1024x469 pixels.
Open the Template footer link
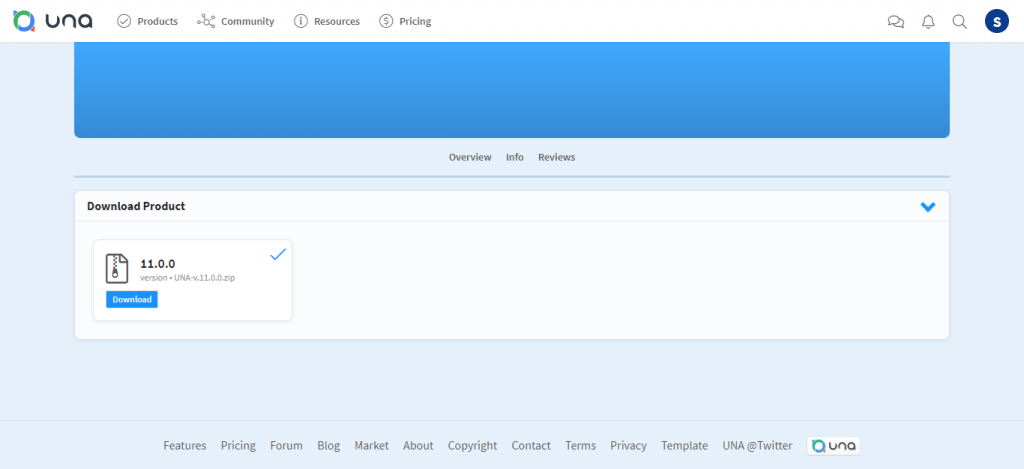[684, 445]
